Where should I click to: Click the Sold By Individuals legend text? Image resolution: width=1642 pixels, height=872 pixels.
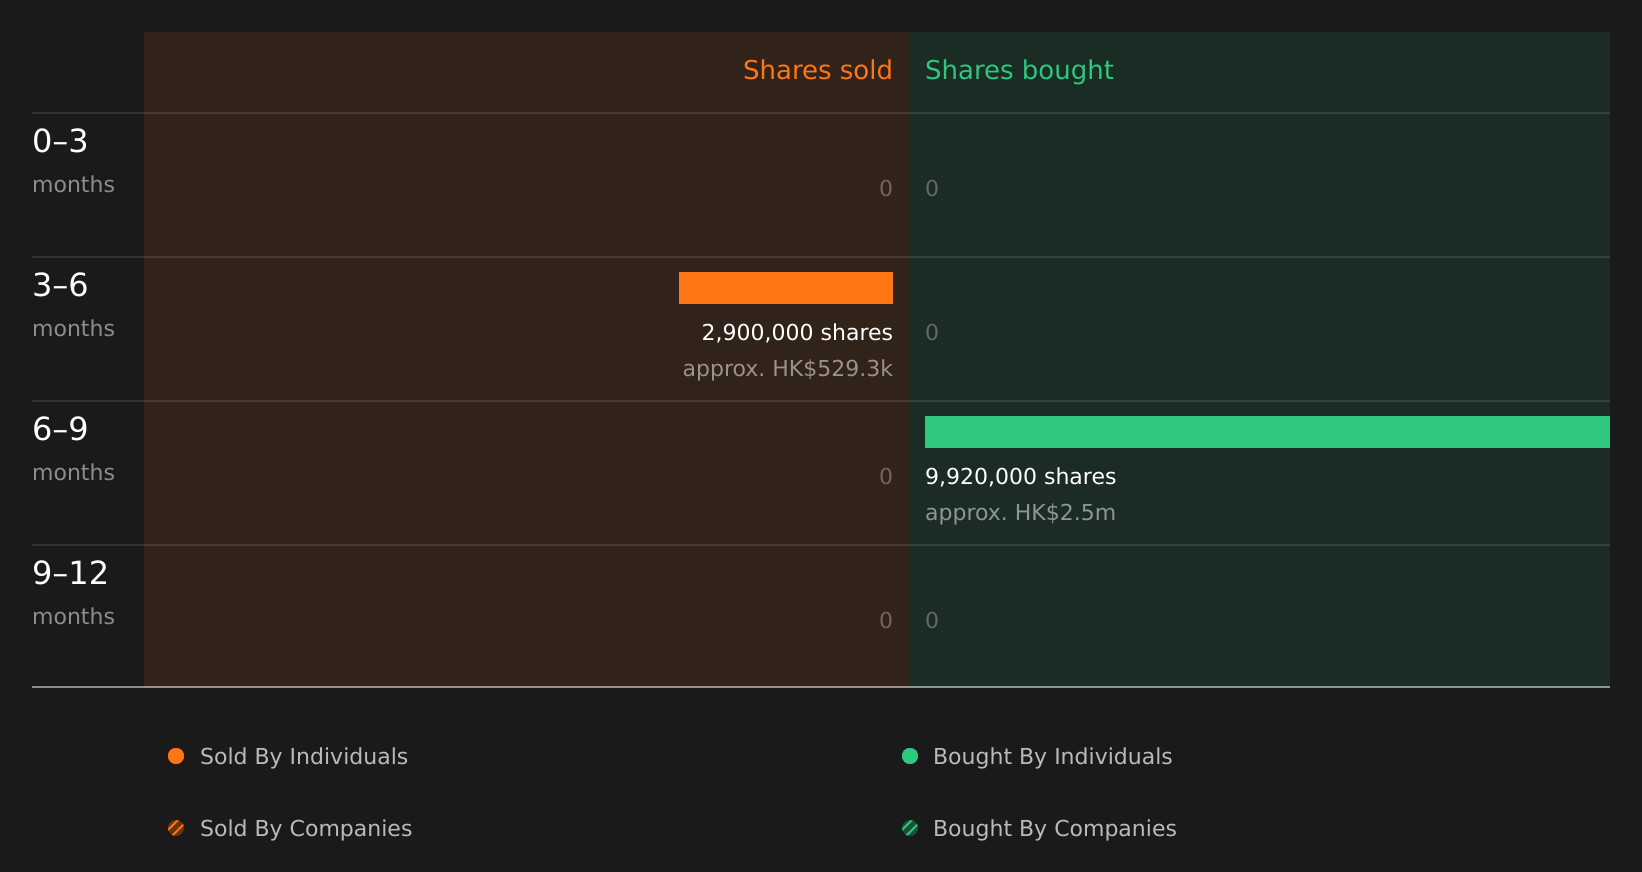coord(304,756)
